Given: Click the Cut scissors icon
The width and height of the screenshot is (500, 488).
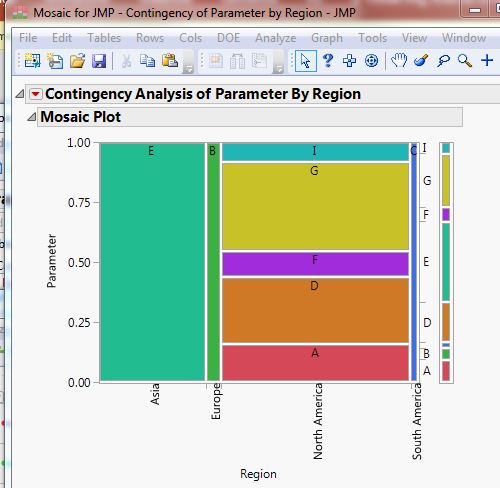Looking at the screenshot, I should click(126, 61).
